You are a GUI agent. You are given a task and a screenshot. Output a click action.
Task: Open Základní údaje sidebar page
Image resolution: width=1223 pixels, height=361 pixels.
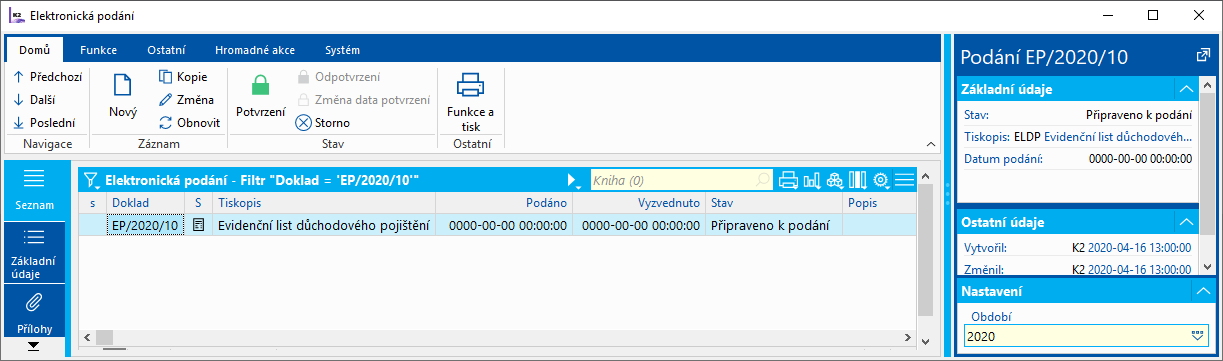point(35,252)
